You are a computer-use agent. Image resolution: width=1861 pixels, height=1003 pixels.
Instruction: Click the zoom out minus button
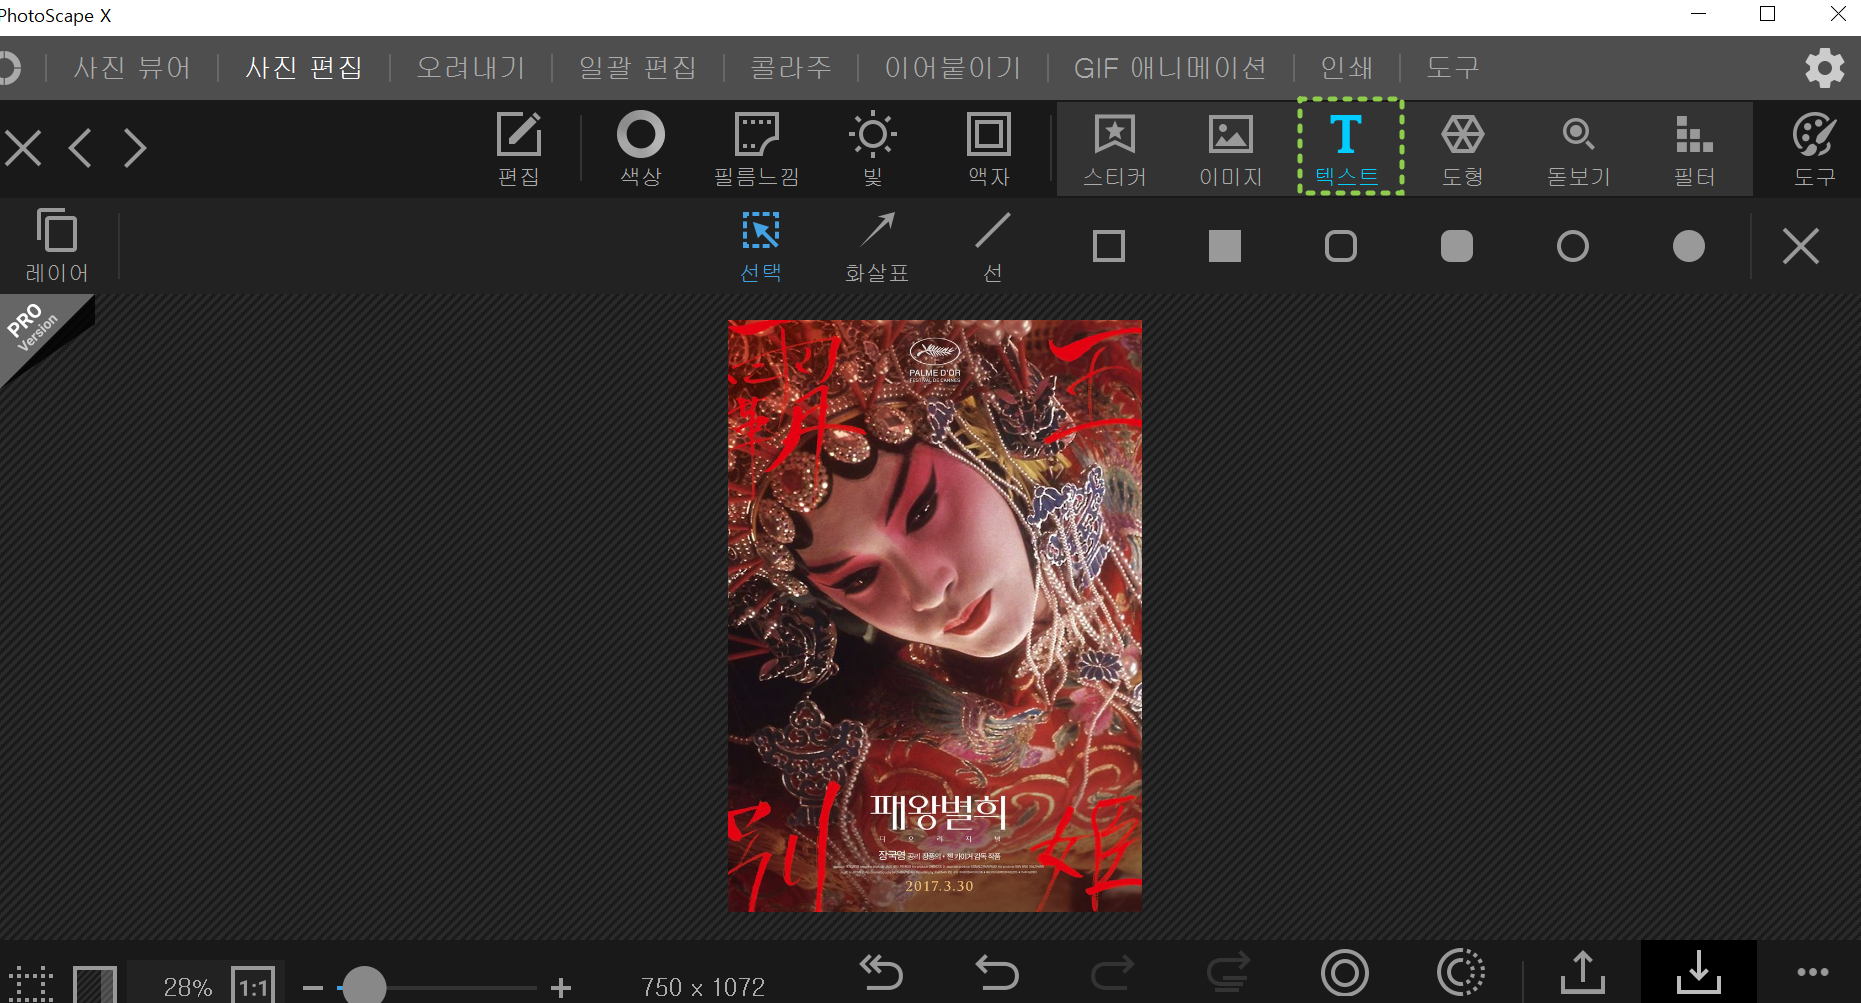313,988
